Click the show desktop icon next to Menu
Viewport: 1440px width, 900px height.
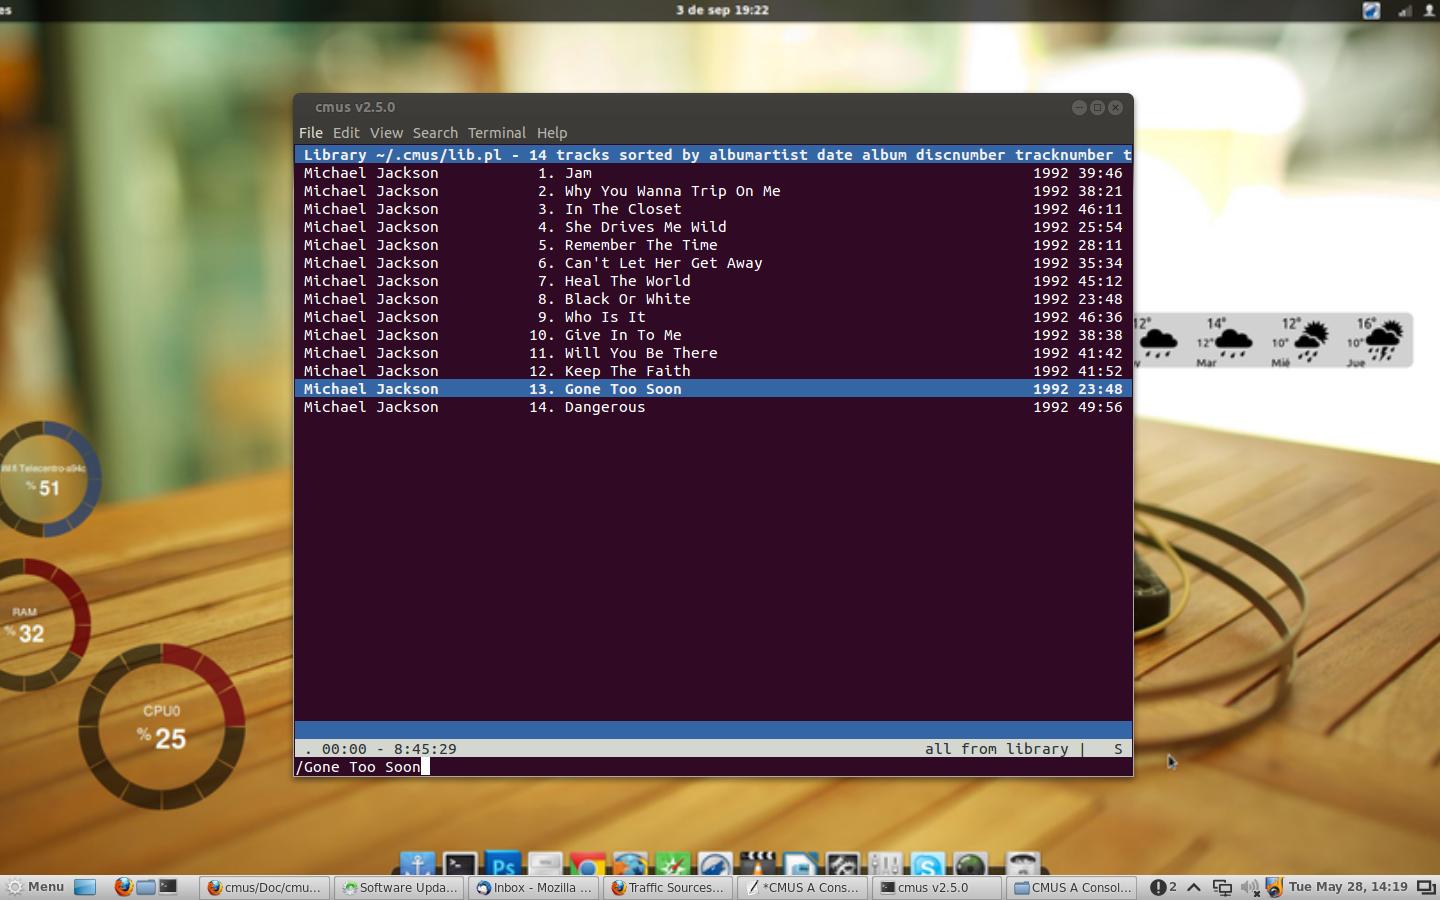[x=85, y=887]
